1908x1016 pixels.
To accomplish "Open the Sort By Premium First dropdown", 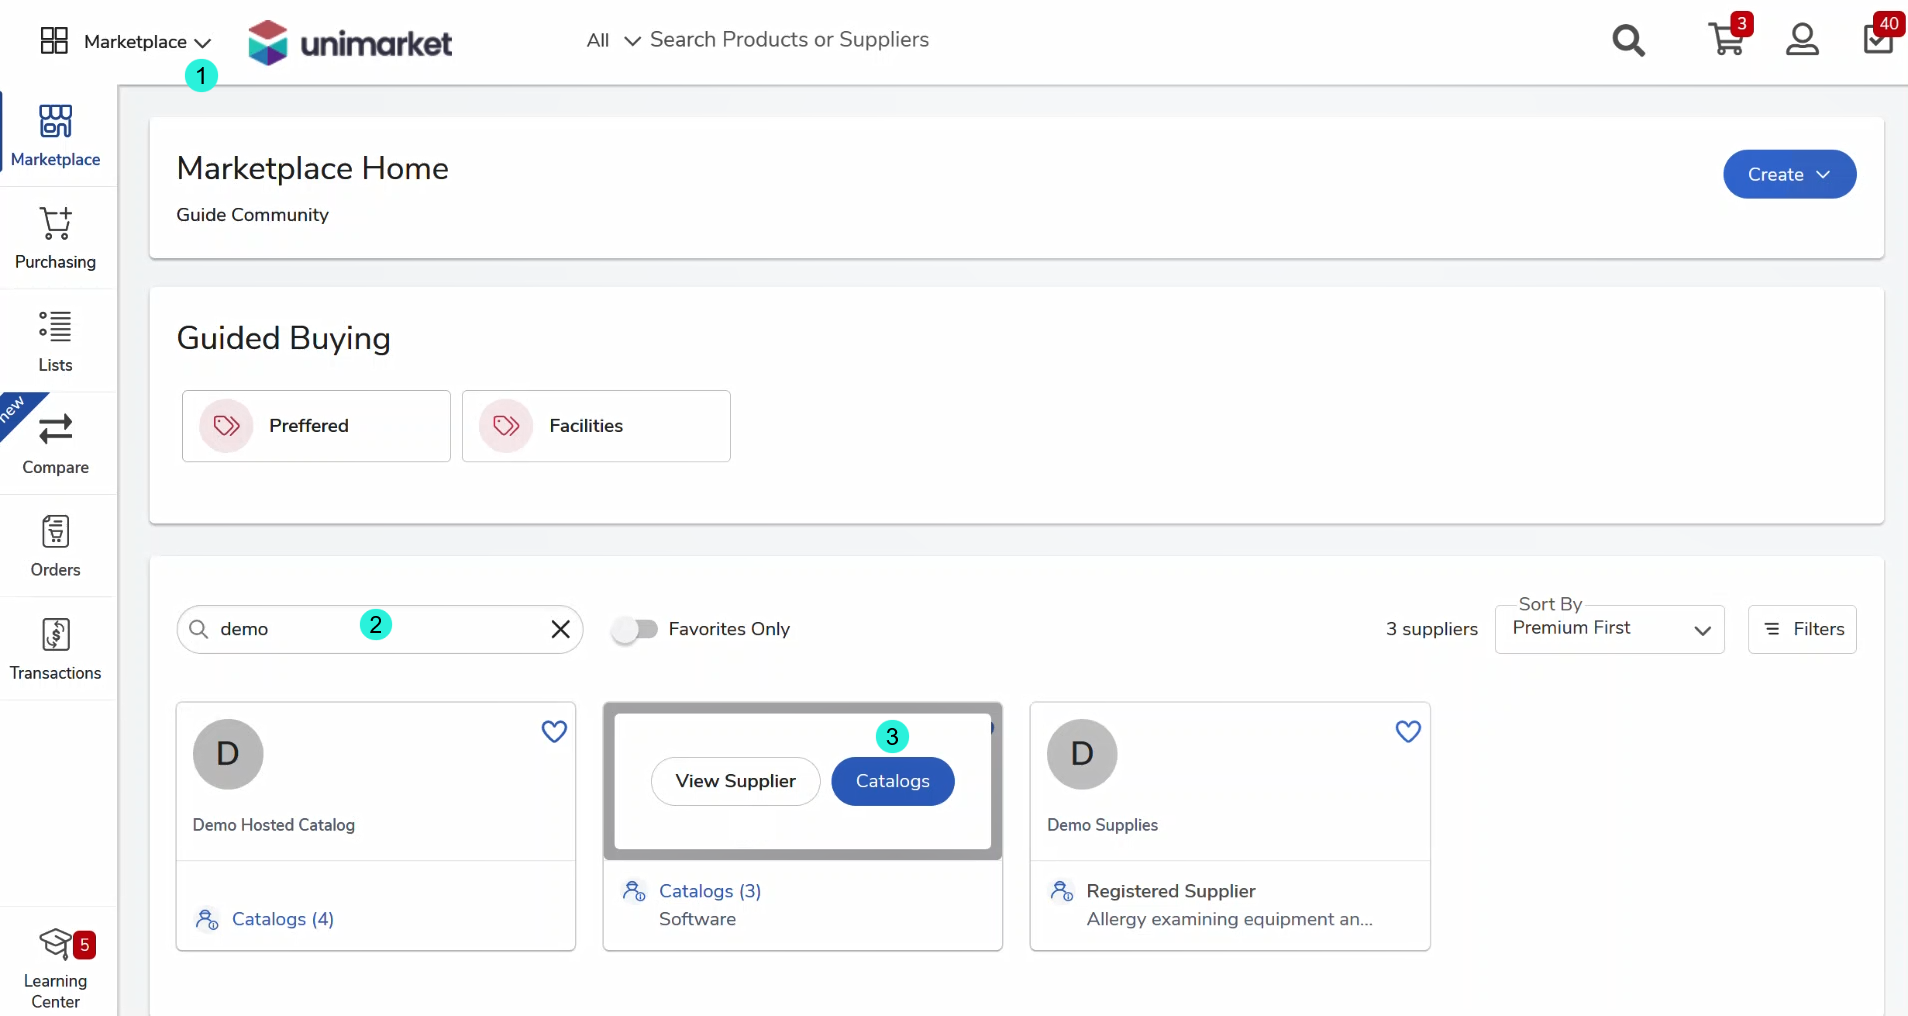I will click(x=1609, y=630).
